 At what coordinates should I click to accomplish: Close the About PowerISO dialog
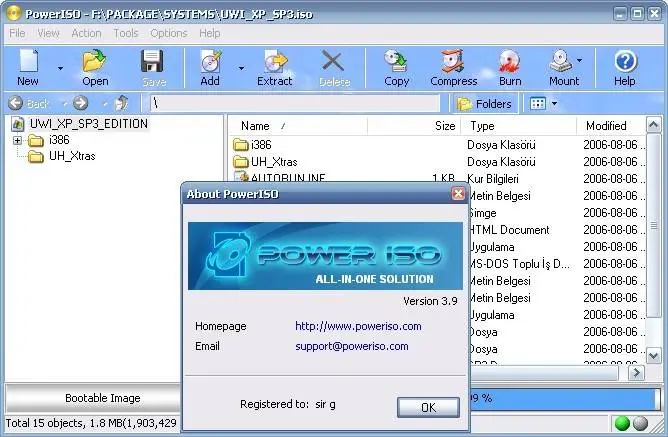[x=458, y=194]
